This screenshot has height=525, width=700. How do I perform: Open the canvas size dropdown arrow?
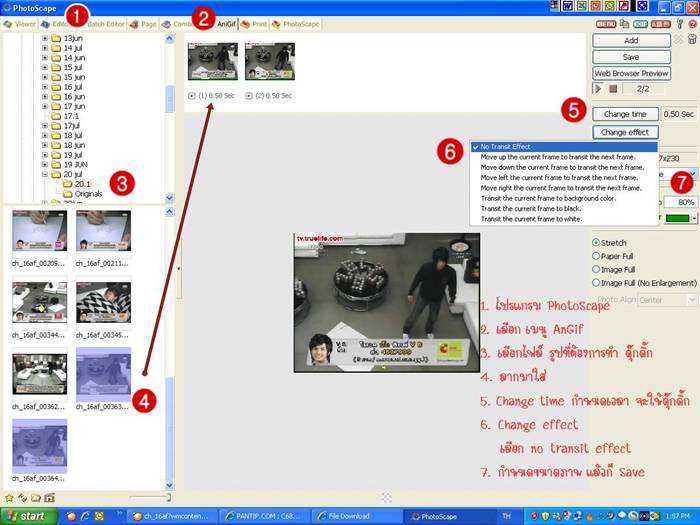coord(692,173)
